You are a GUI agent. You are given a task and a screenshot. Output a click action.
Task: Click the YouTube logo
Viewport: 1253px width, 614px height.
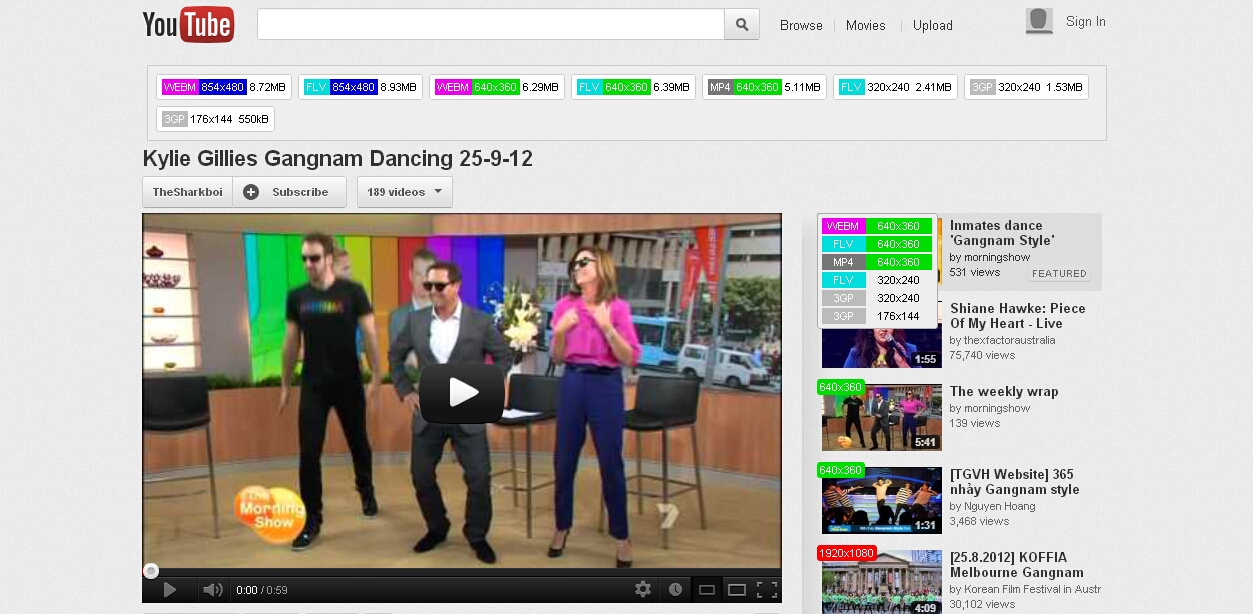point(188,25)
